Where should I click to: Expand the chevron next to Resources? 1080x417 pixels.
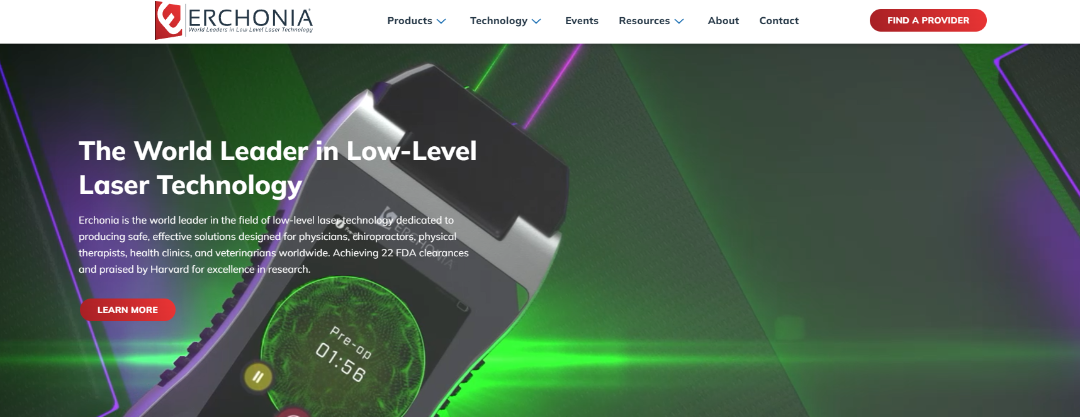(x=679, y=21)
